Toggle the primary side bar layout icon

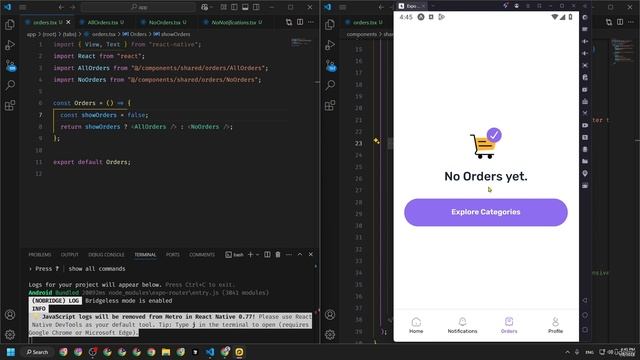coord(234,7)
